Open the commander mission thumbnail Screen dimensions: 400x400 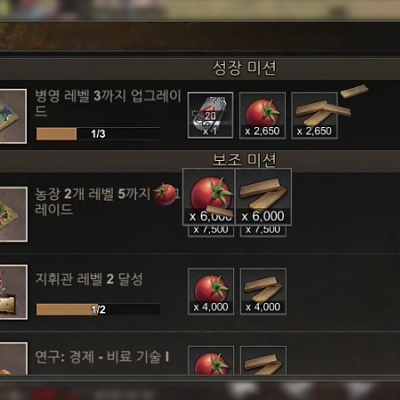pos(13,292)
